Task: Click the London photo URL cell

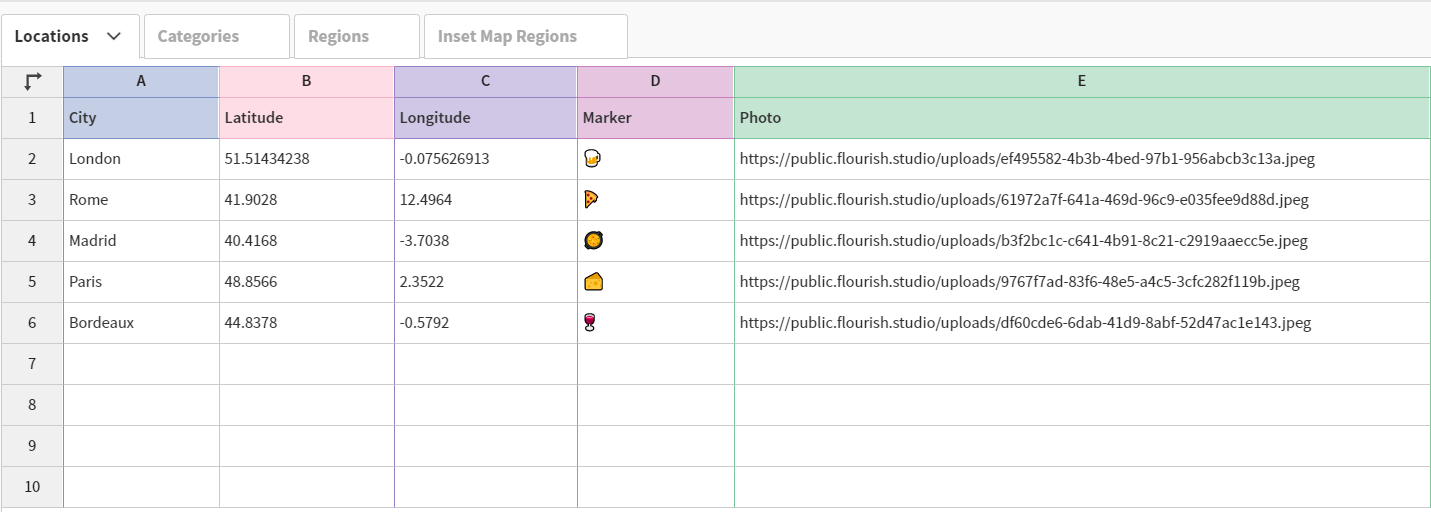Action: pos(1082,159)
